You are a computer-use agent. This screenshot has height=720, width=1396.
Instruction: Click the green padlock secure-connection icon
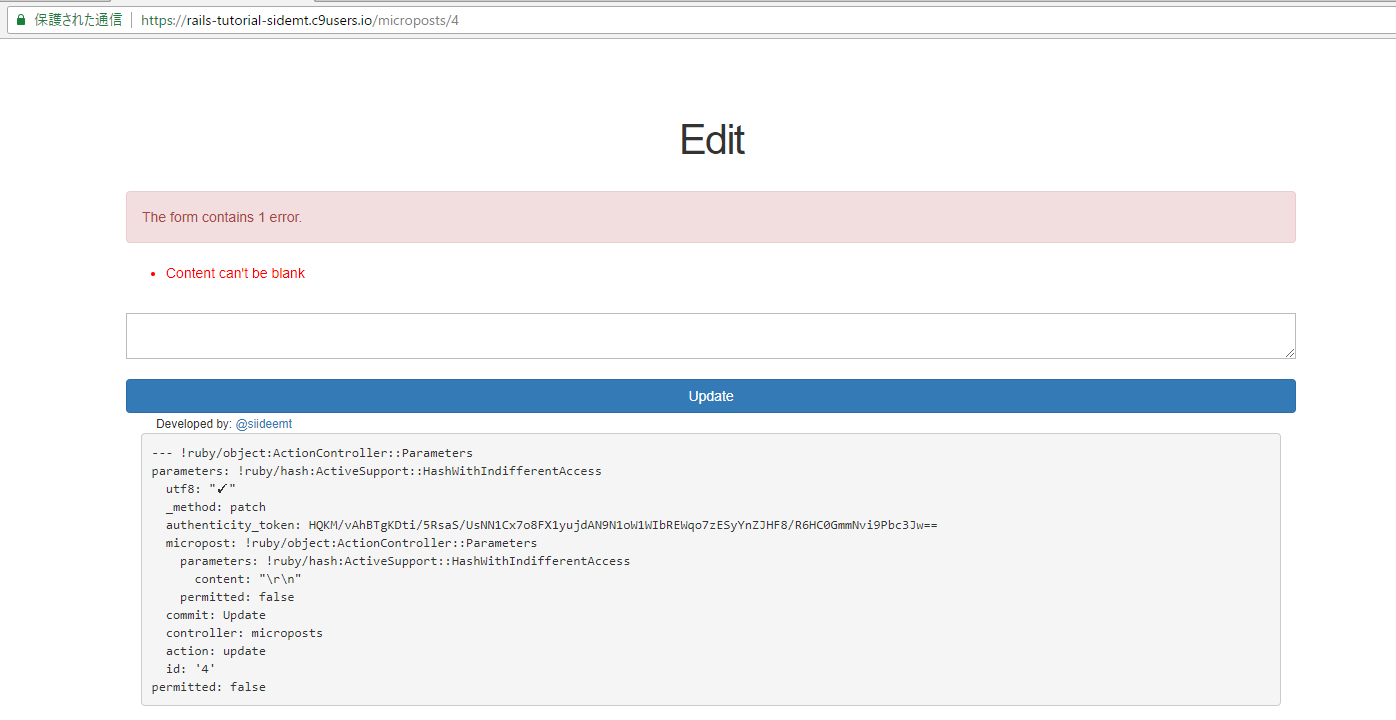point(21,20)
